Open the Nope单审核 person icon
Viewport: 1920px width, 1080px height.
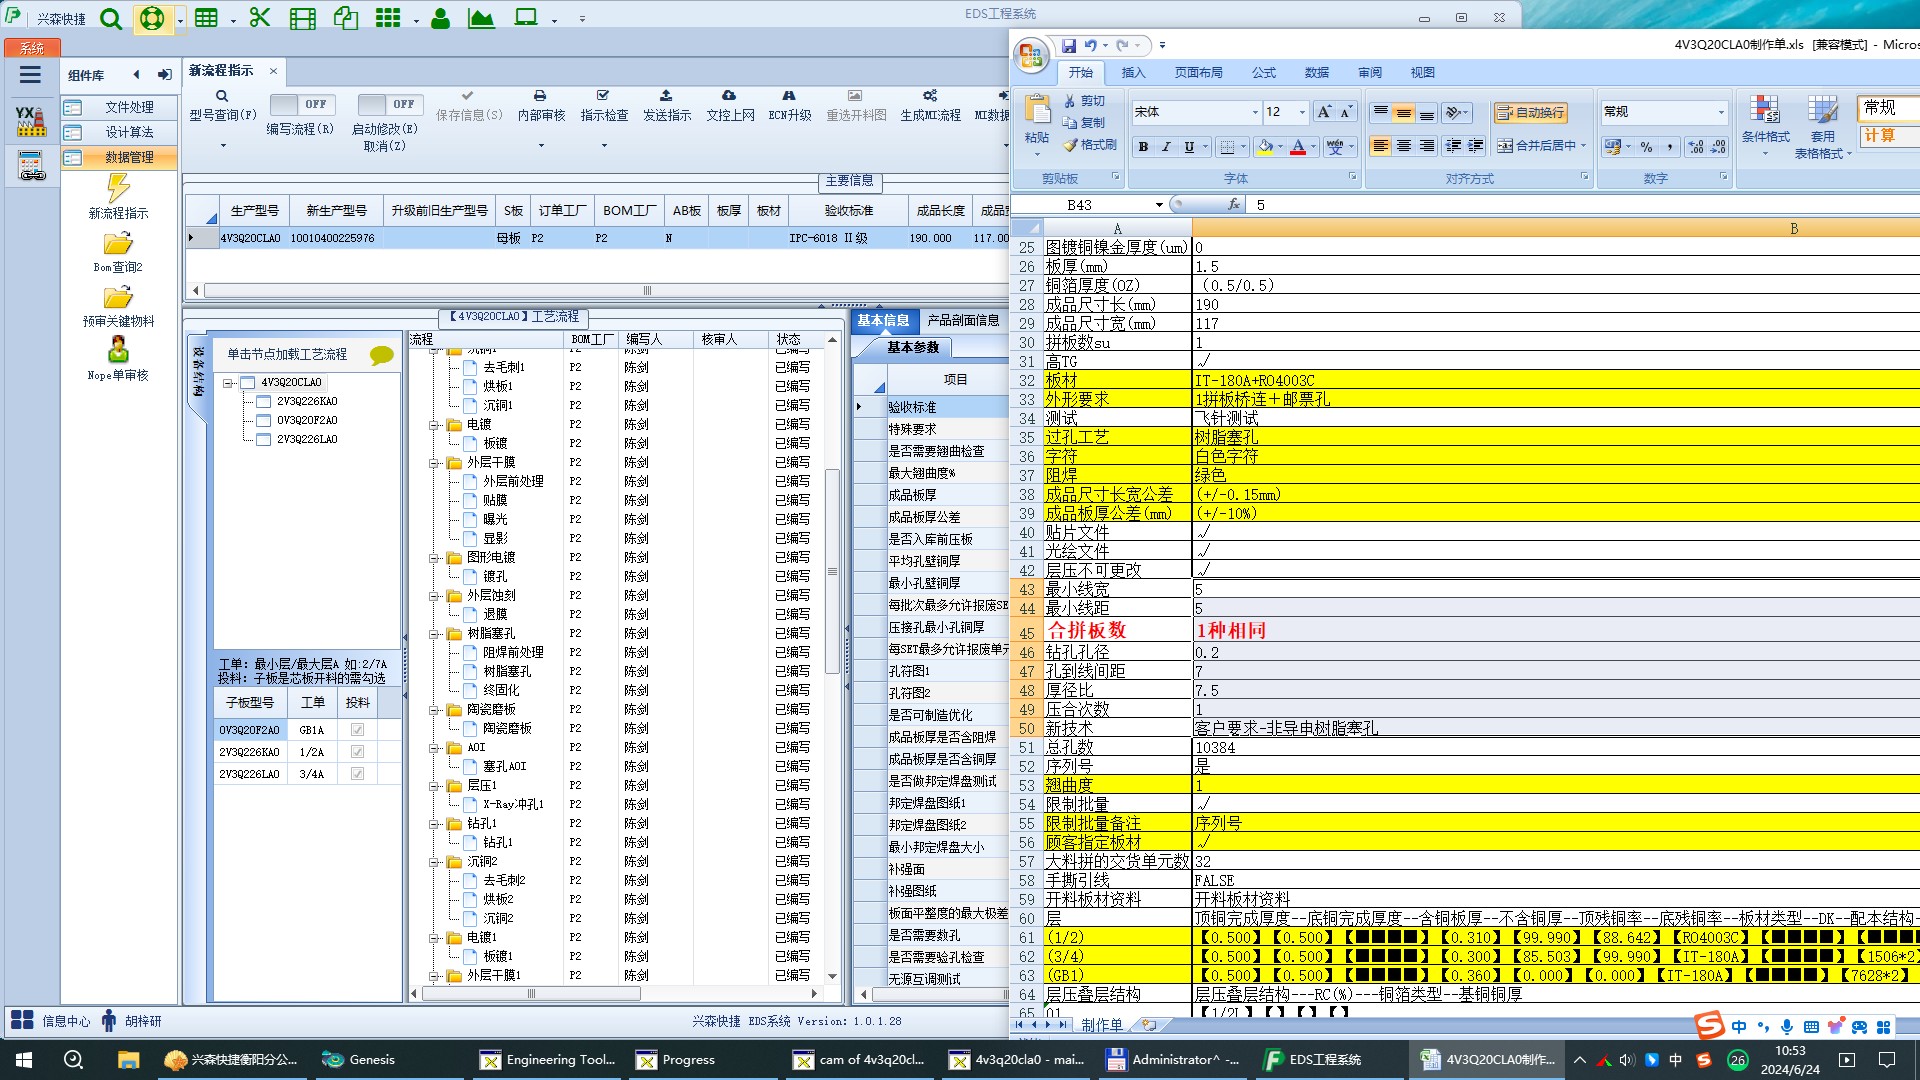tap(118, 350)
